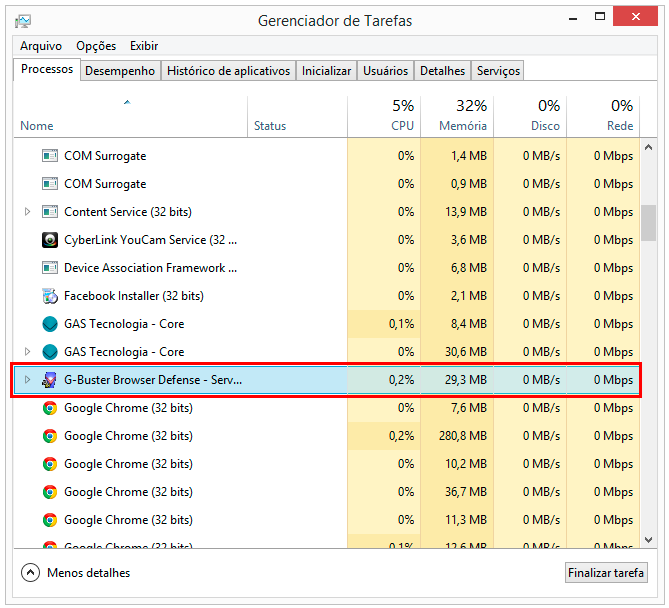Image resolution: width=669 pixels, height=608 pixels.
Task: Switch to the Serviços tab
Action: tap(498, 71)
